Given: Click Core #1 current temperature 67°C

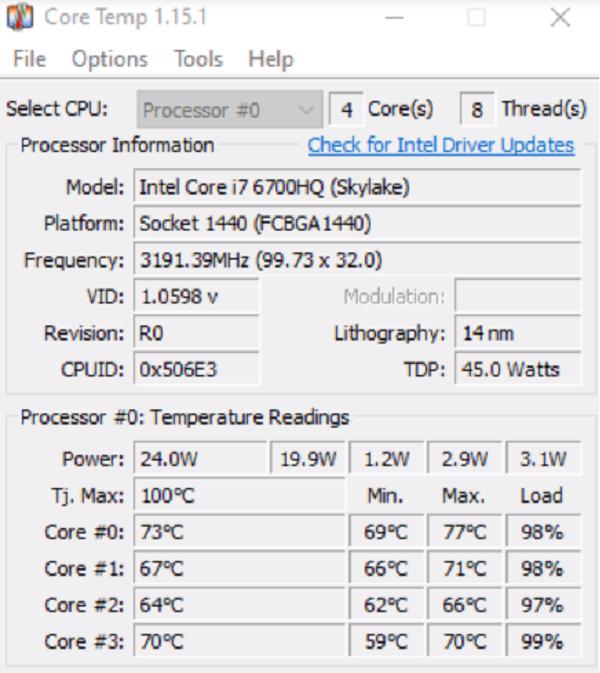Looking at the screenshot, I should (x=239, y=569).
